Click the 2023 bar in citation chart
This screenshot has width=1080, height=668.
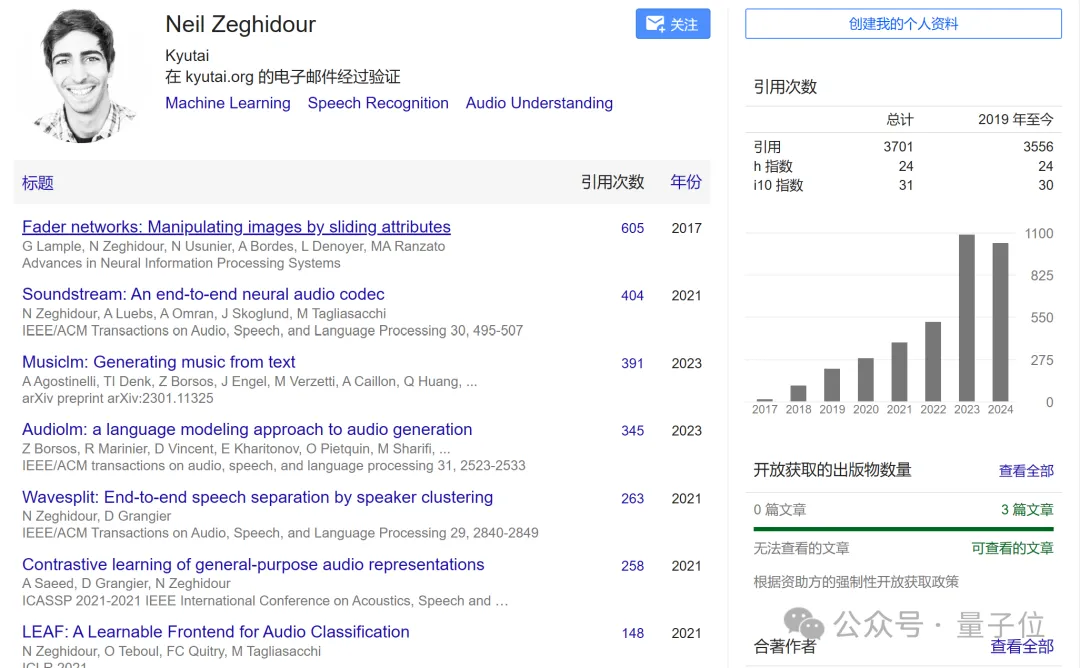point(967,318)
